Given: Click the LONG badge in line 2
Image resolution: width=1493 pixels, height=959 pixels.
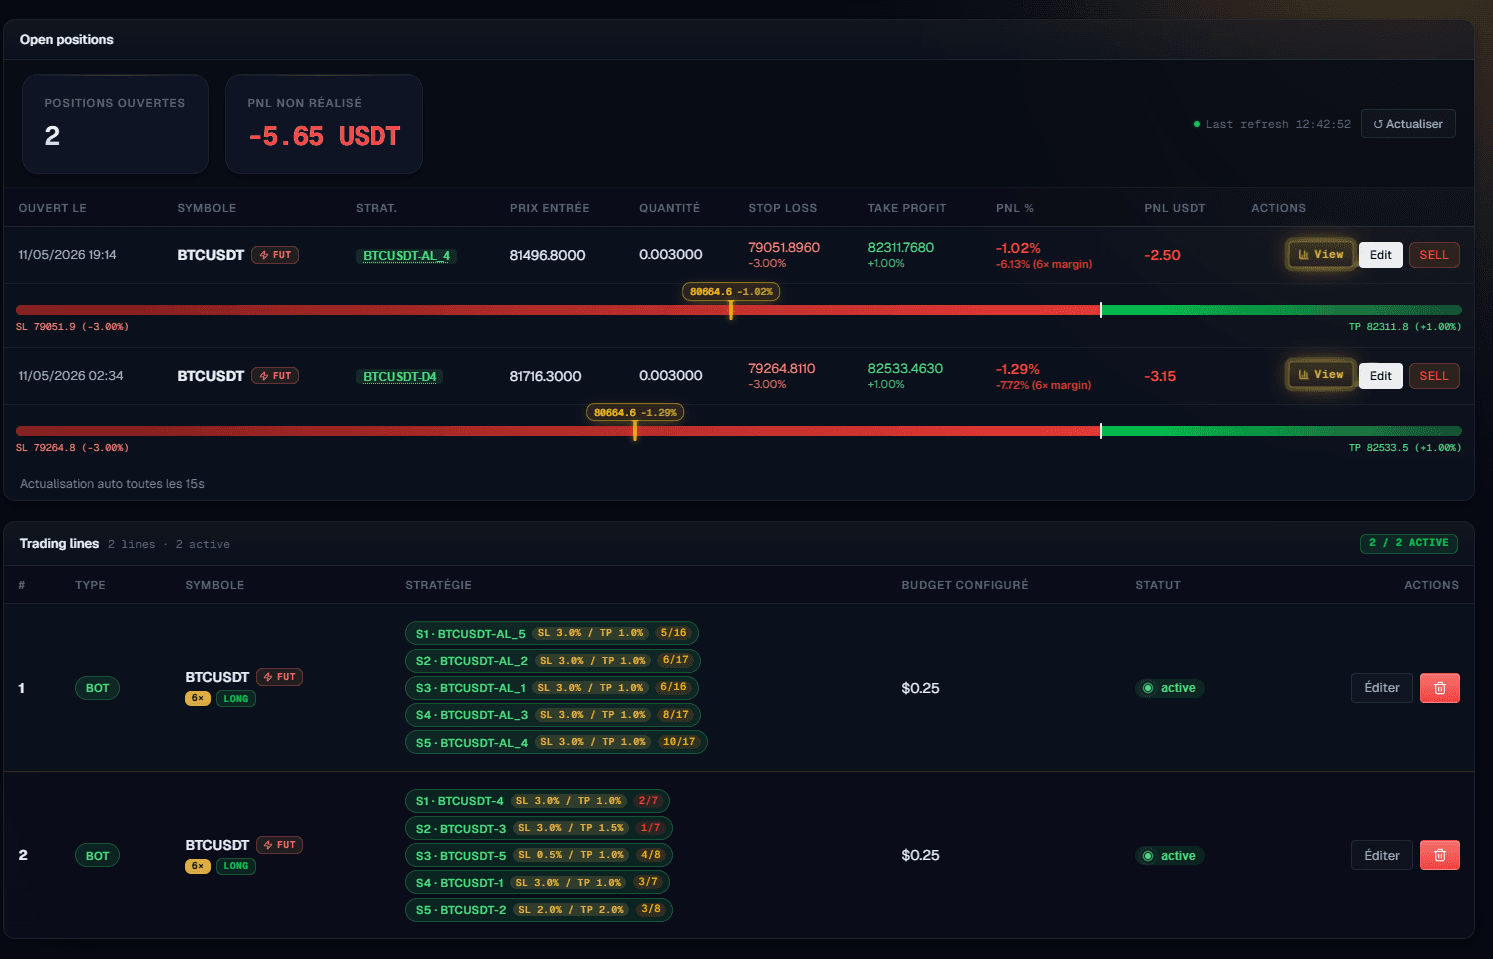Looking at the screenshot, I should [x=236, y=867].
